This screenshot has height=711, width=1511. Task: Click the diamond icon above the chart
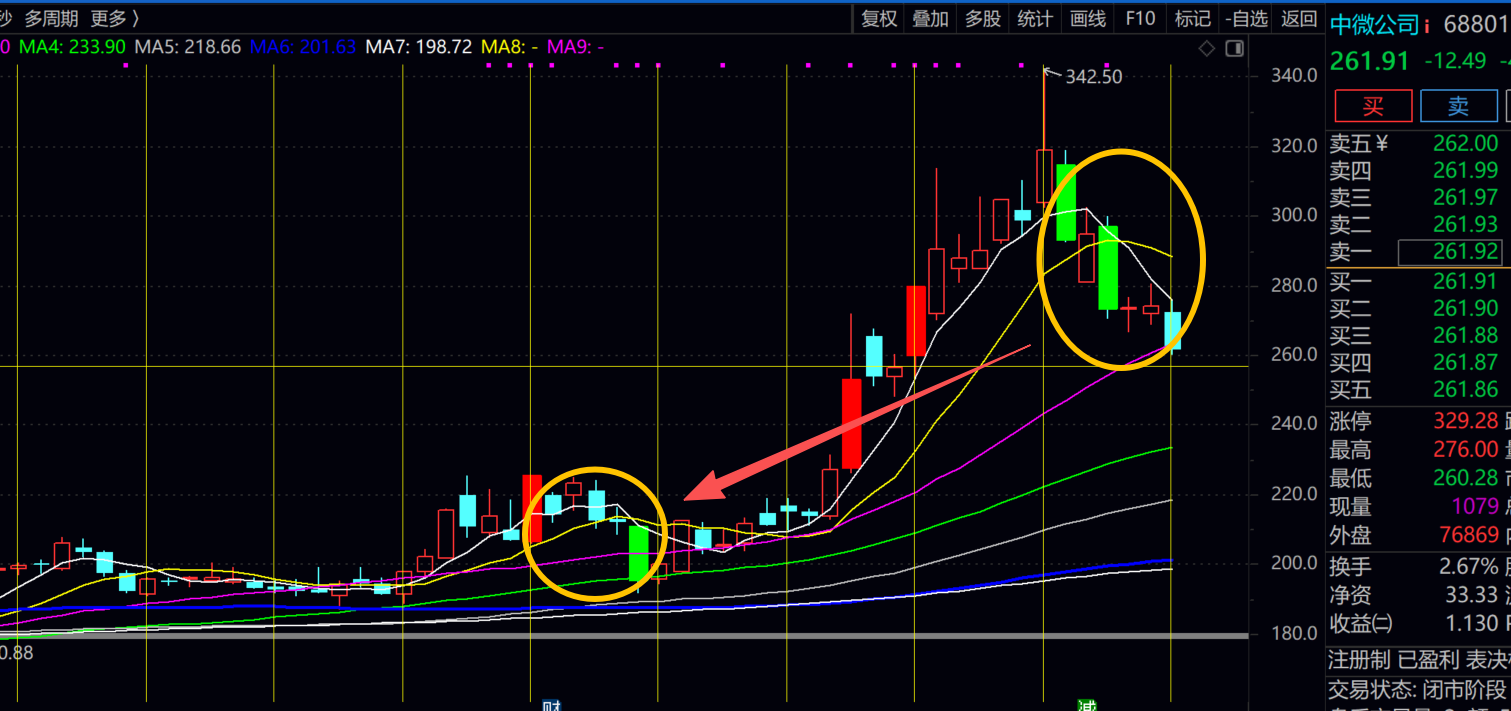pos(1207,48)
